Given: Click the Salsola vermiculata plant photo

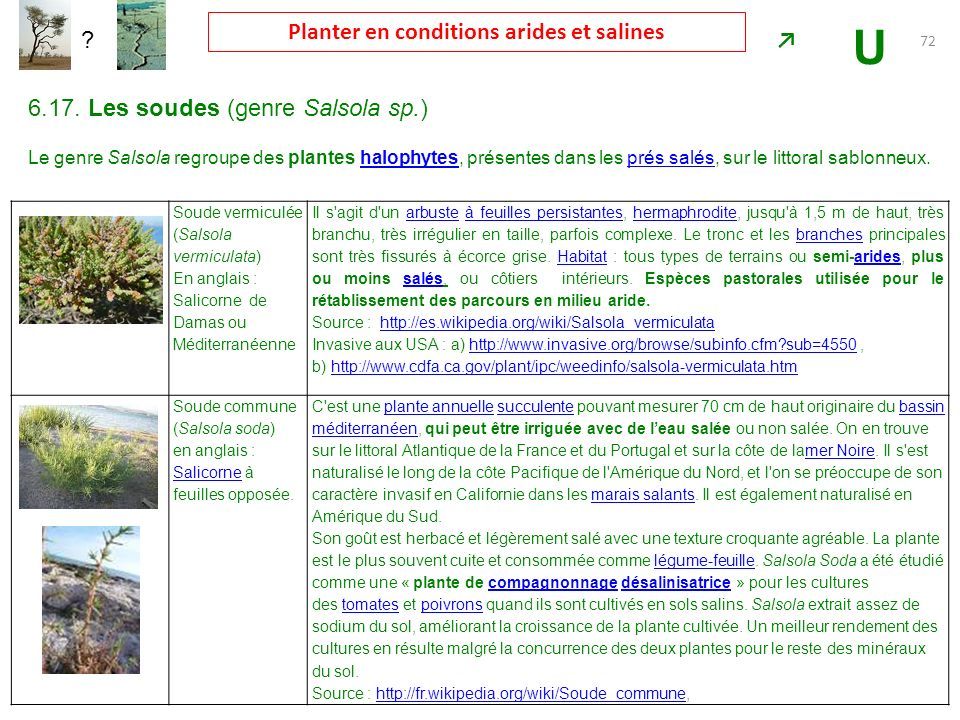Looking at the screenshot, I should click(91, 270).
